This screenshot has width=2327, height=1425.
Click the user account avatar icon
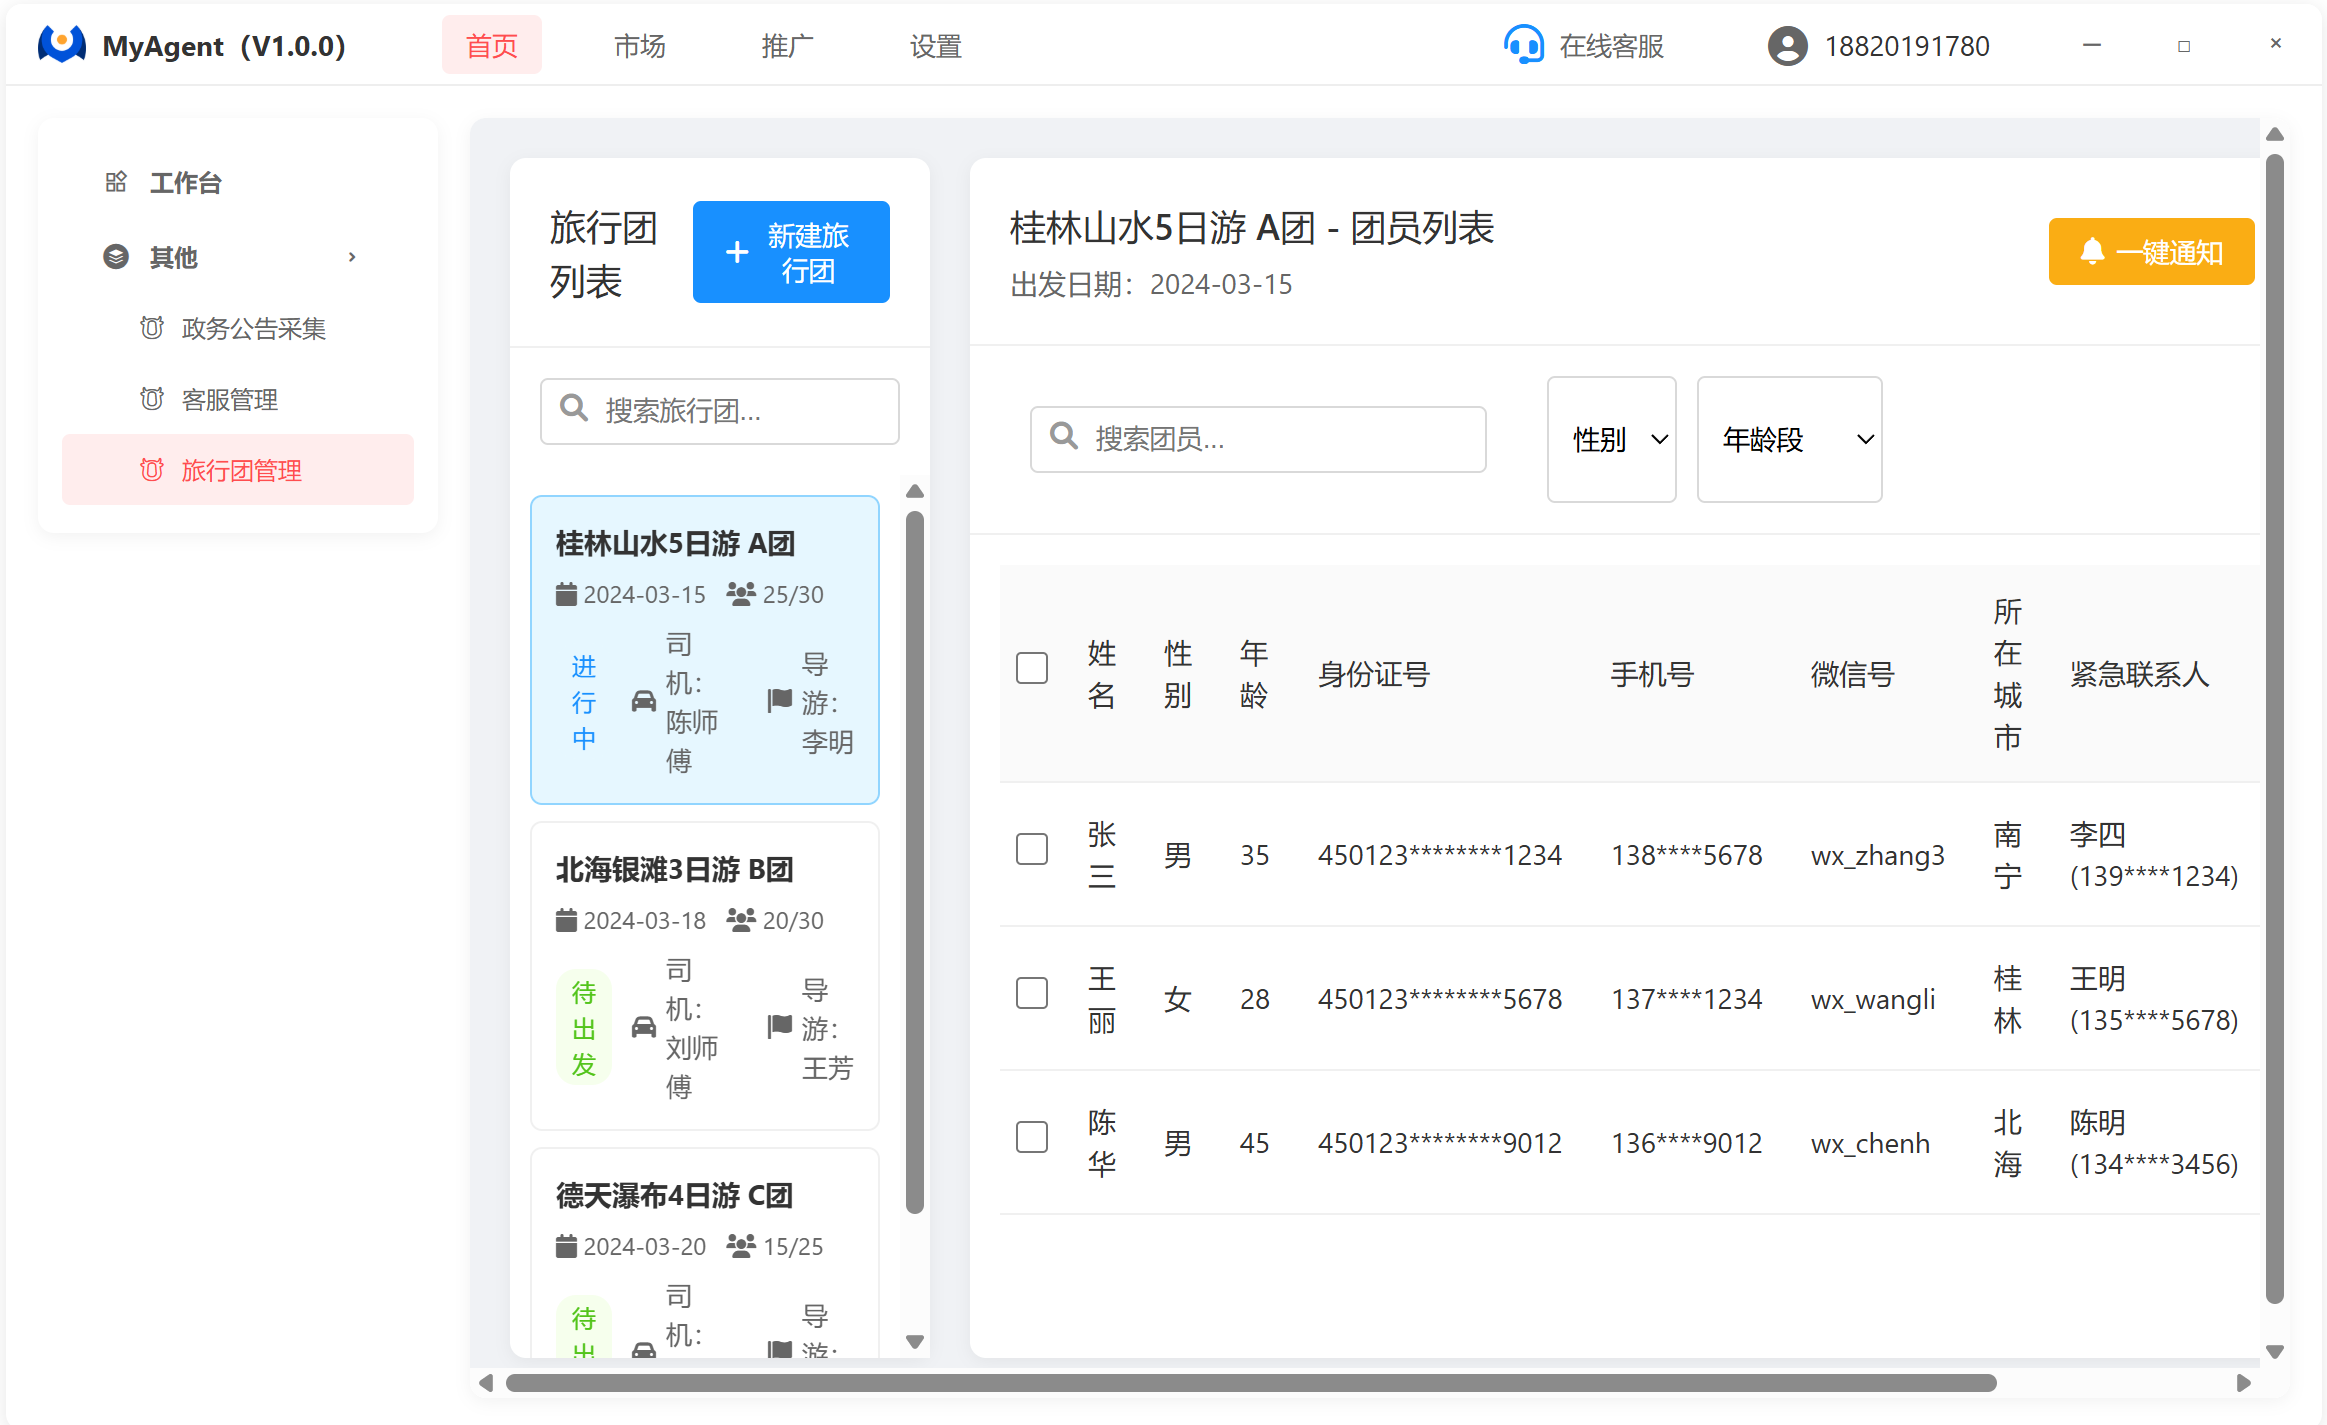(1787, 46)
